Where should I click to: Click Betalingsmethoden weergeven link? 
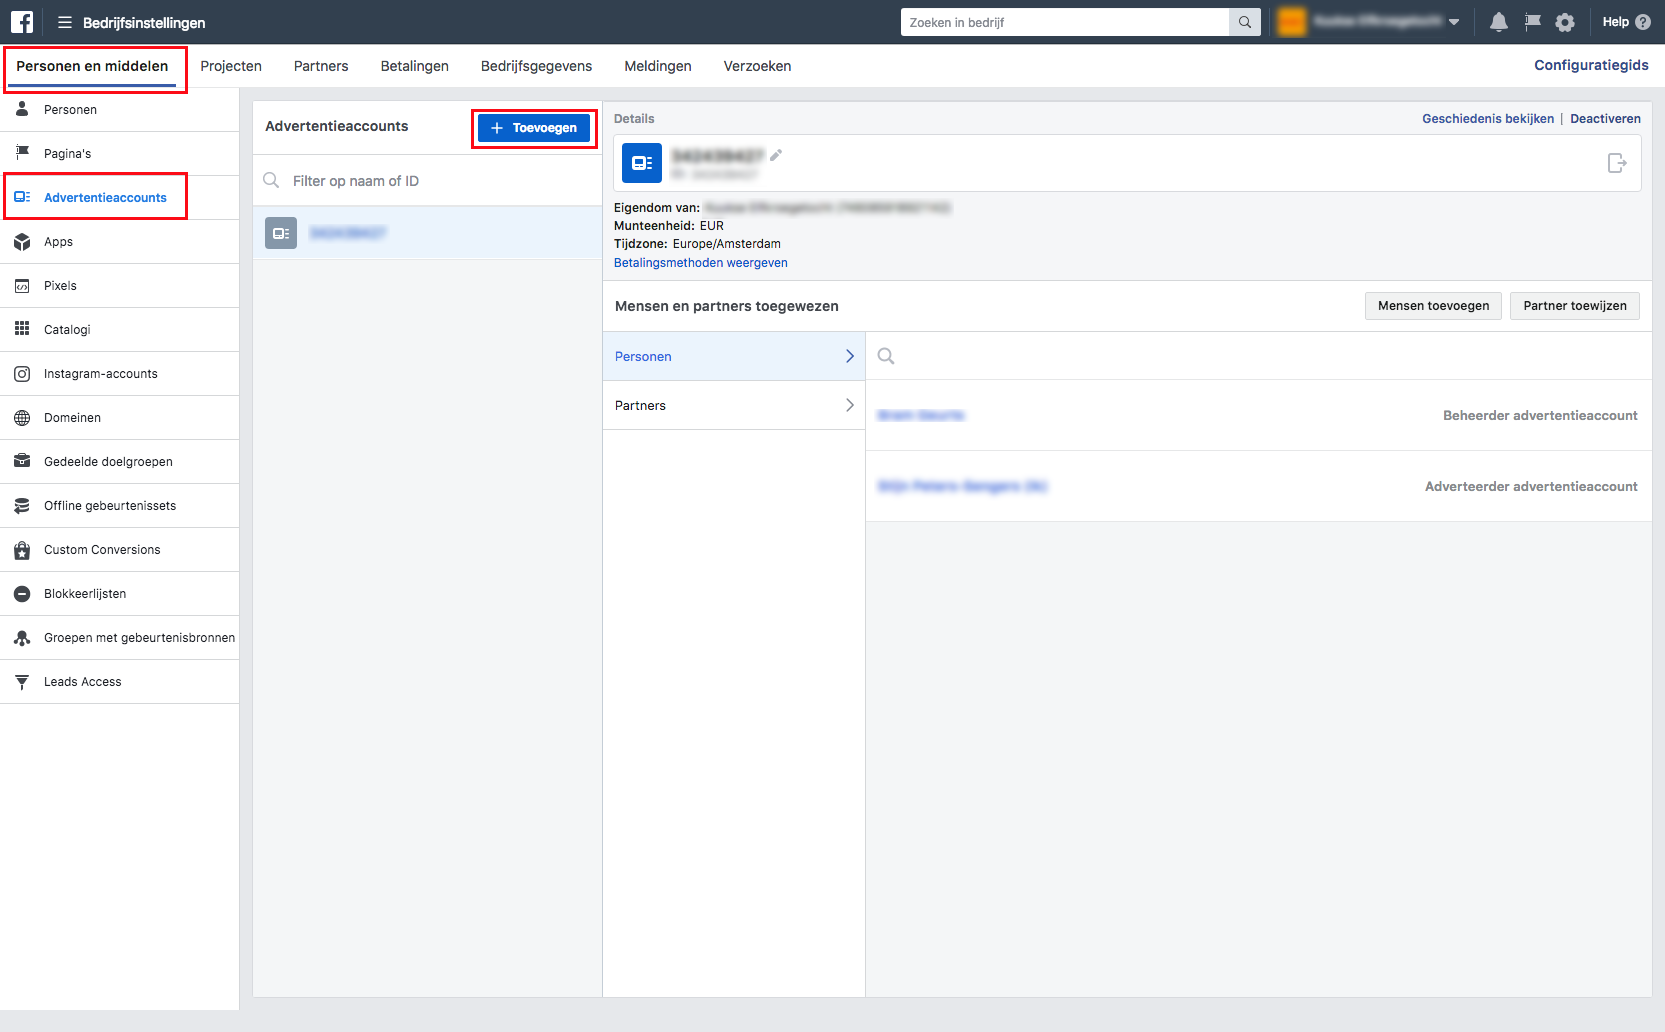tap(701, 263)
